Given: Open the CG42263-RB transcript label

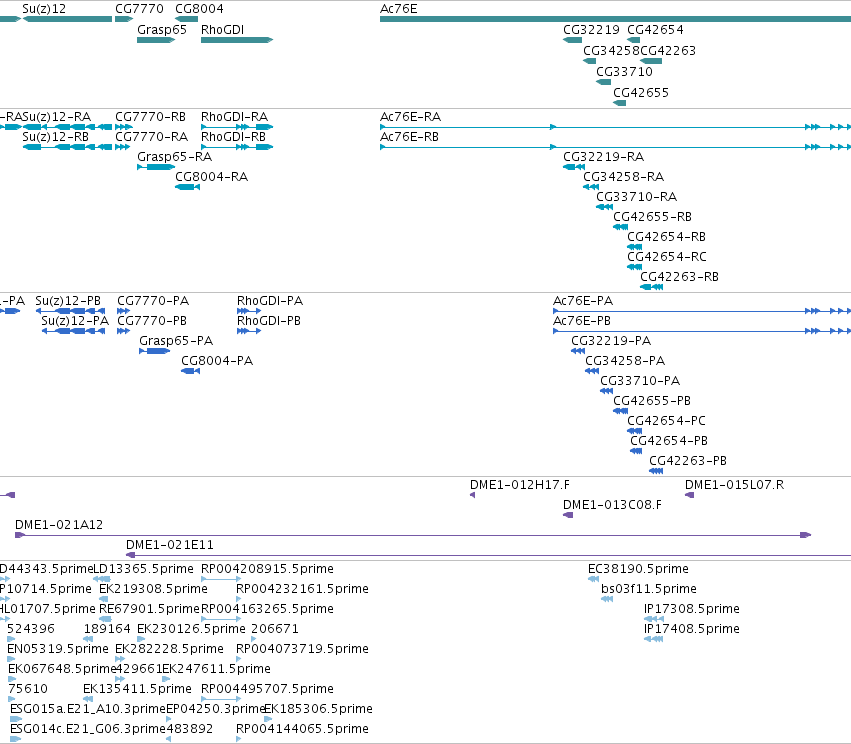Looking at the screenshot, I should point(679,277).
